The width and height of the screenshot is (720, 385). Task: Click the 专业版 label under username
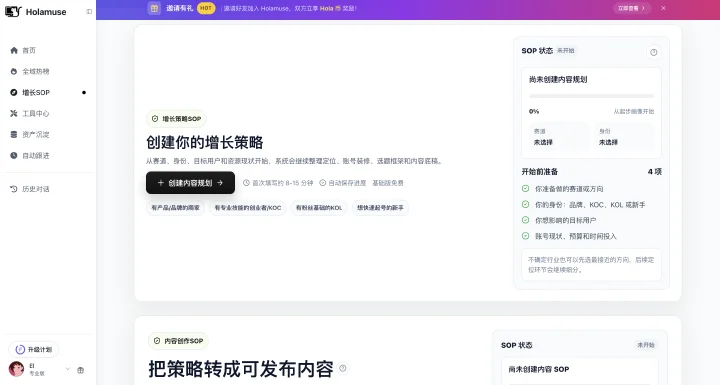coord(37,374)
